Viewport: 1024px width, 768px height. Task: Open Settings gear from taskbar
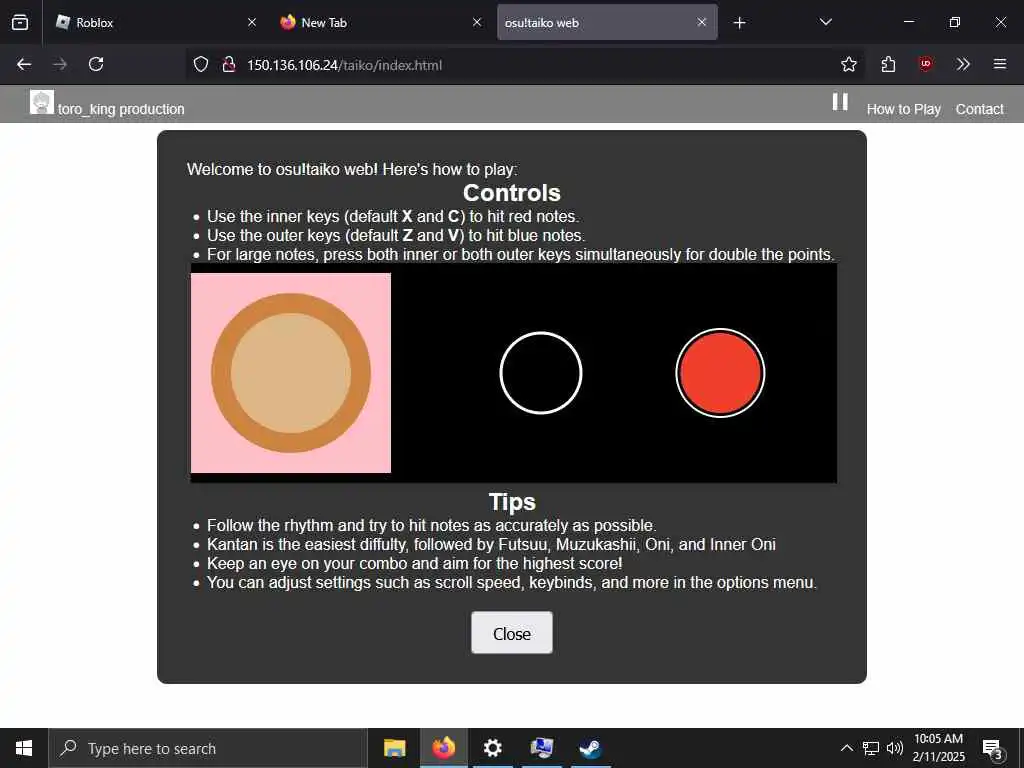pos(492,748)
